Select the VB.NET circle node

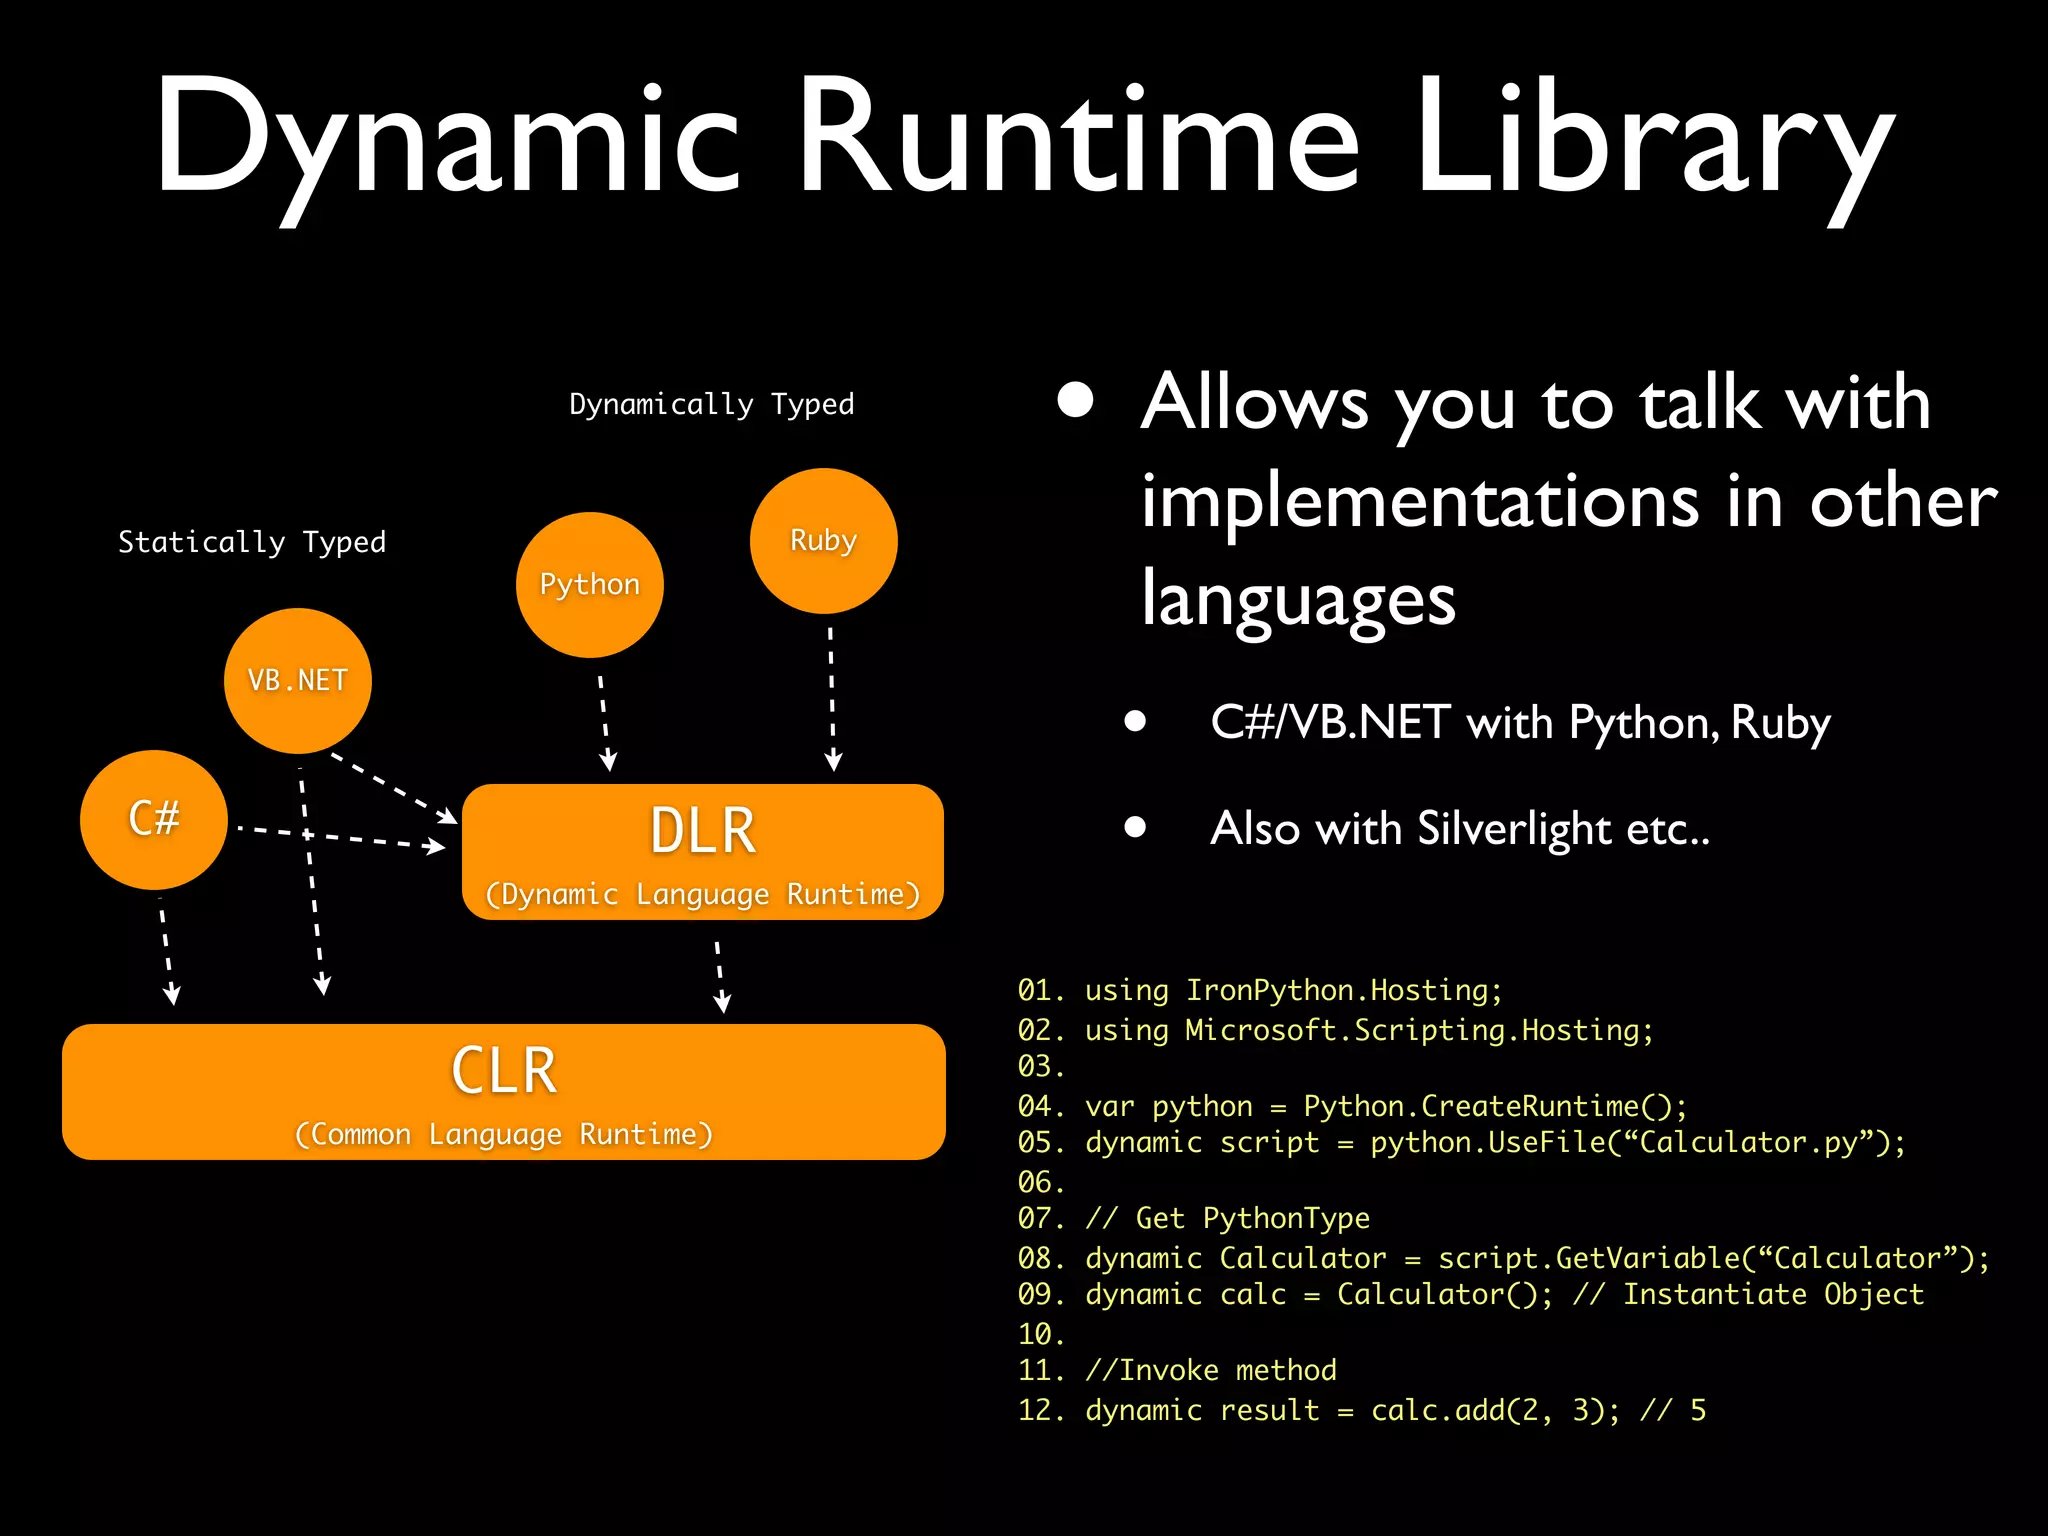[297, 681]
